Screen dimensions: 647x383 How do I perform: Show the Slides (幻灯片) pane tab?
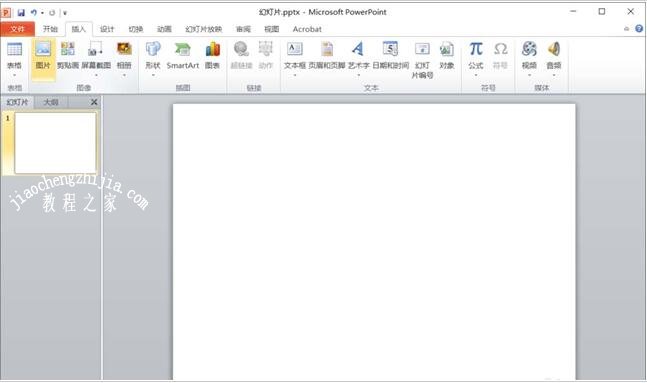(17, 102)
